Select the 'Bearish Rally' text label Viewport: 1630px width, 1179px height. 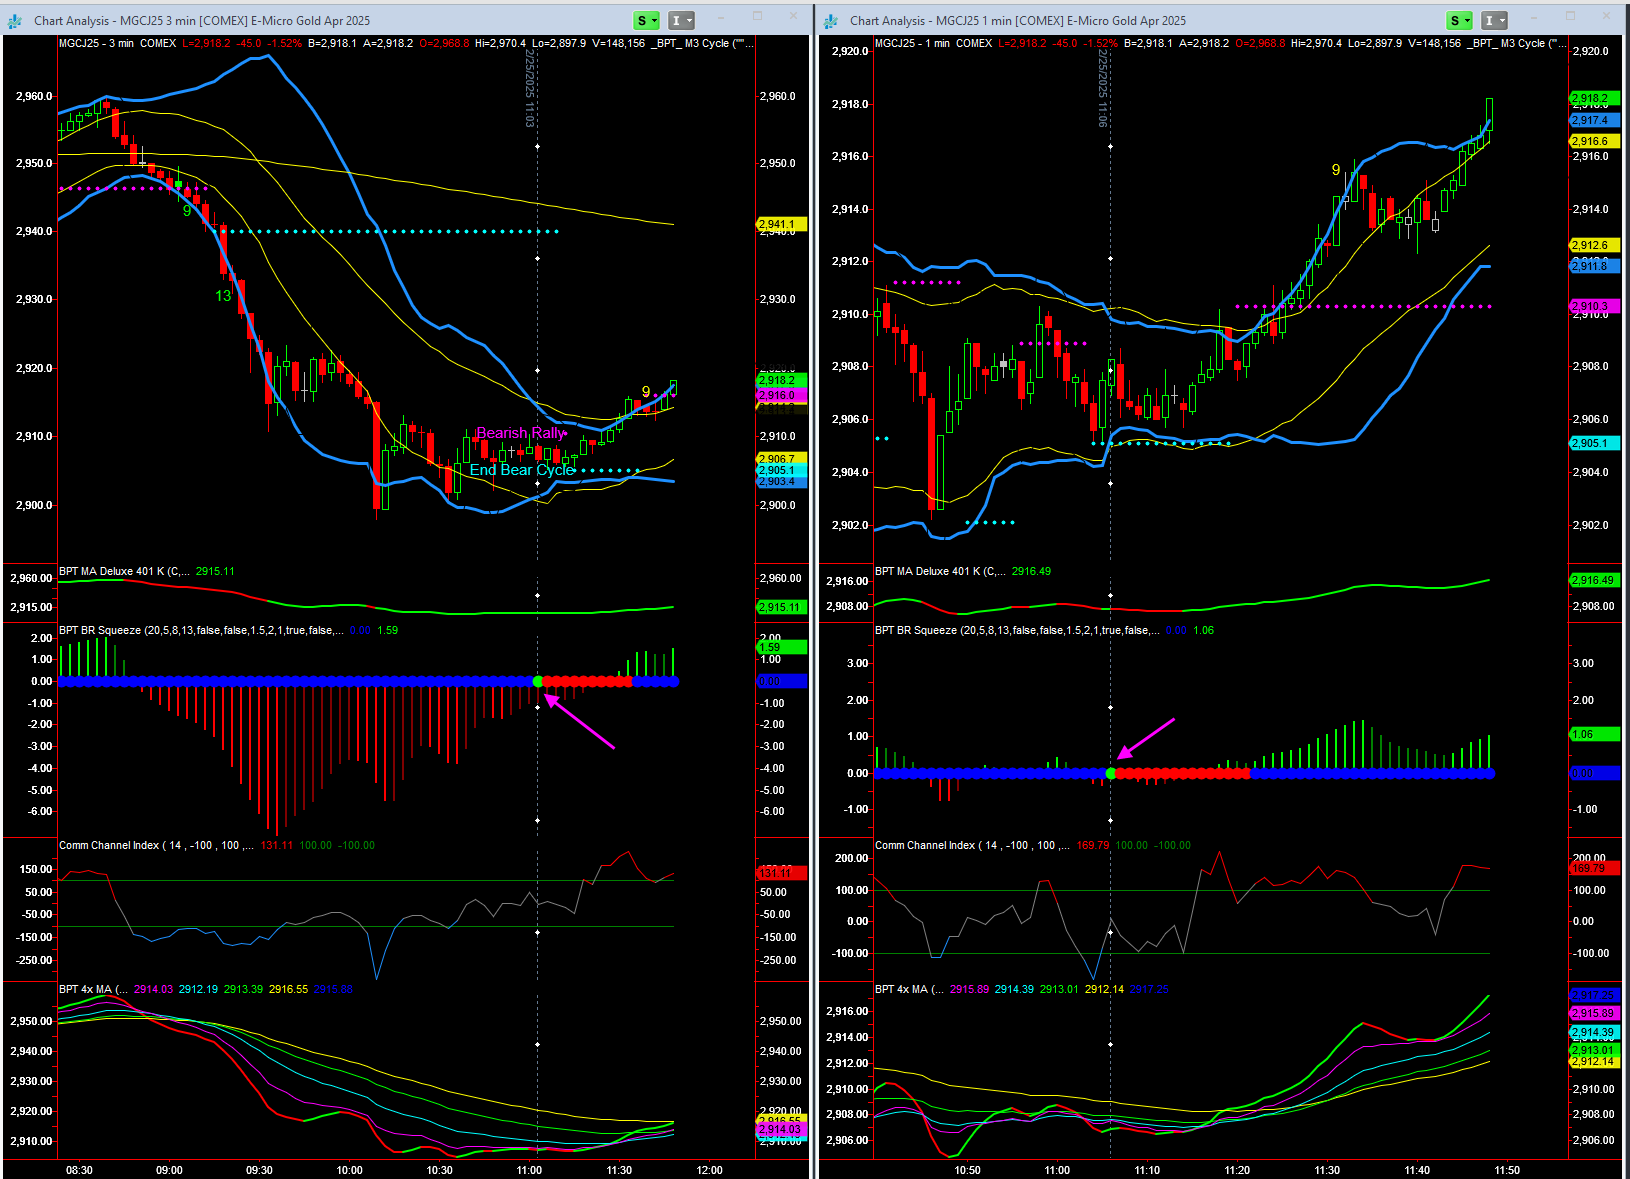pyautogui.click(x=521, y=433)
